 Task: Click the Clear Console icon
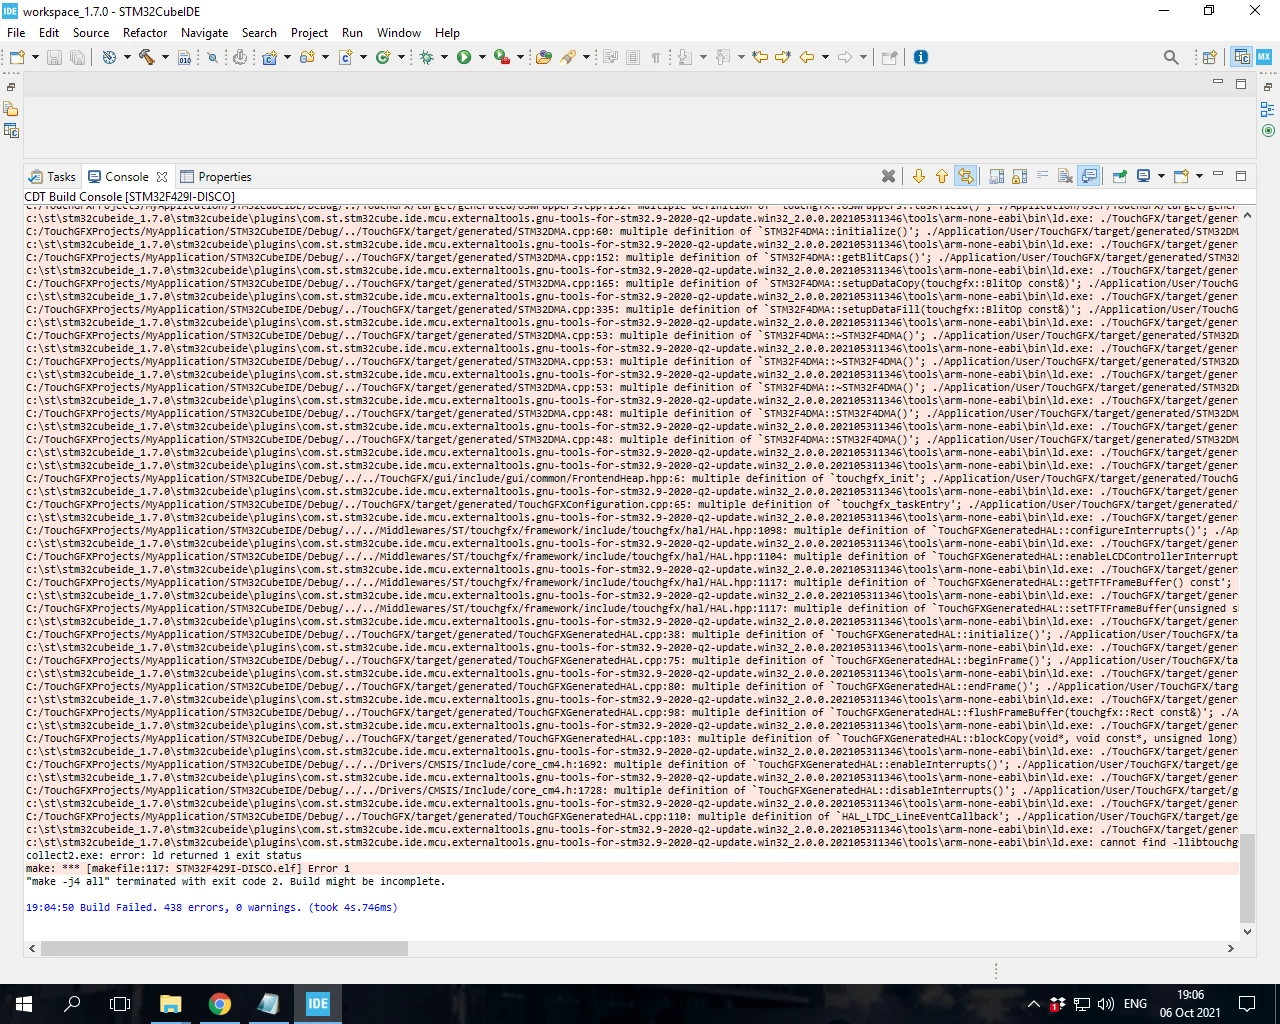pos(1066,176)
